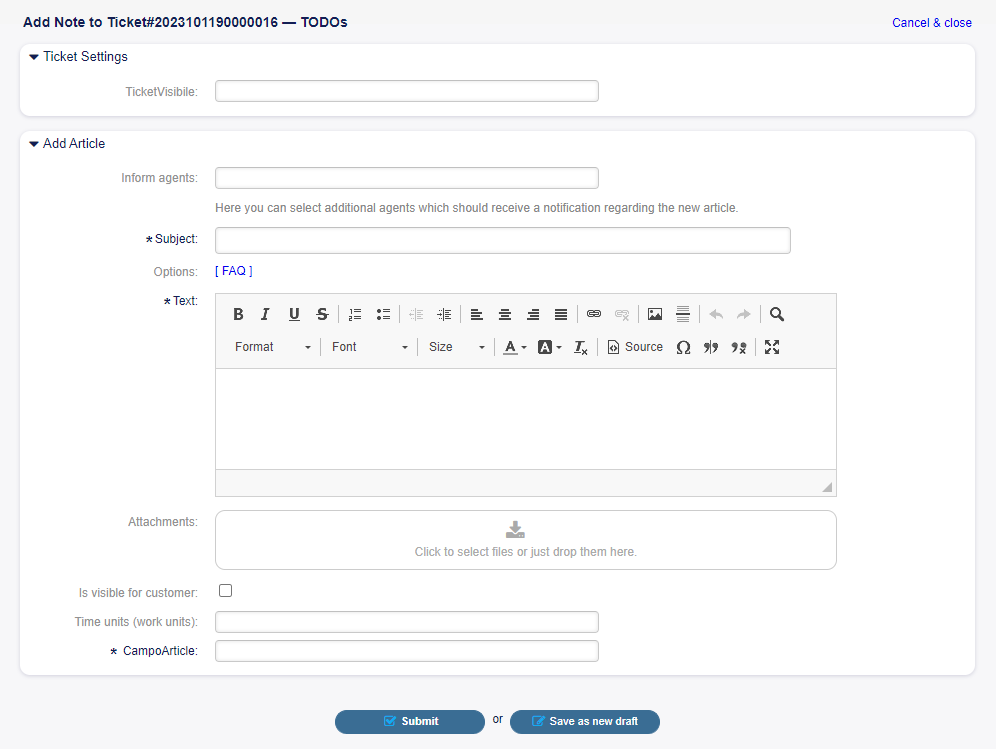Insert a special character with the Omega icon
The height and width of the screenshot is (749, 996).
pos(683,347)
